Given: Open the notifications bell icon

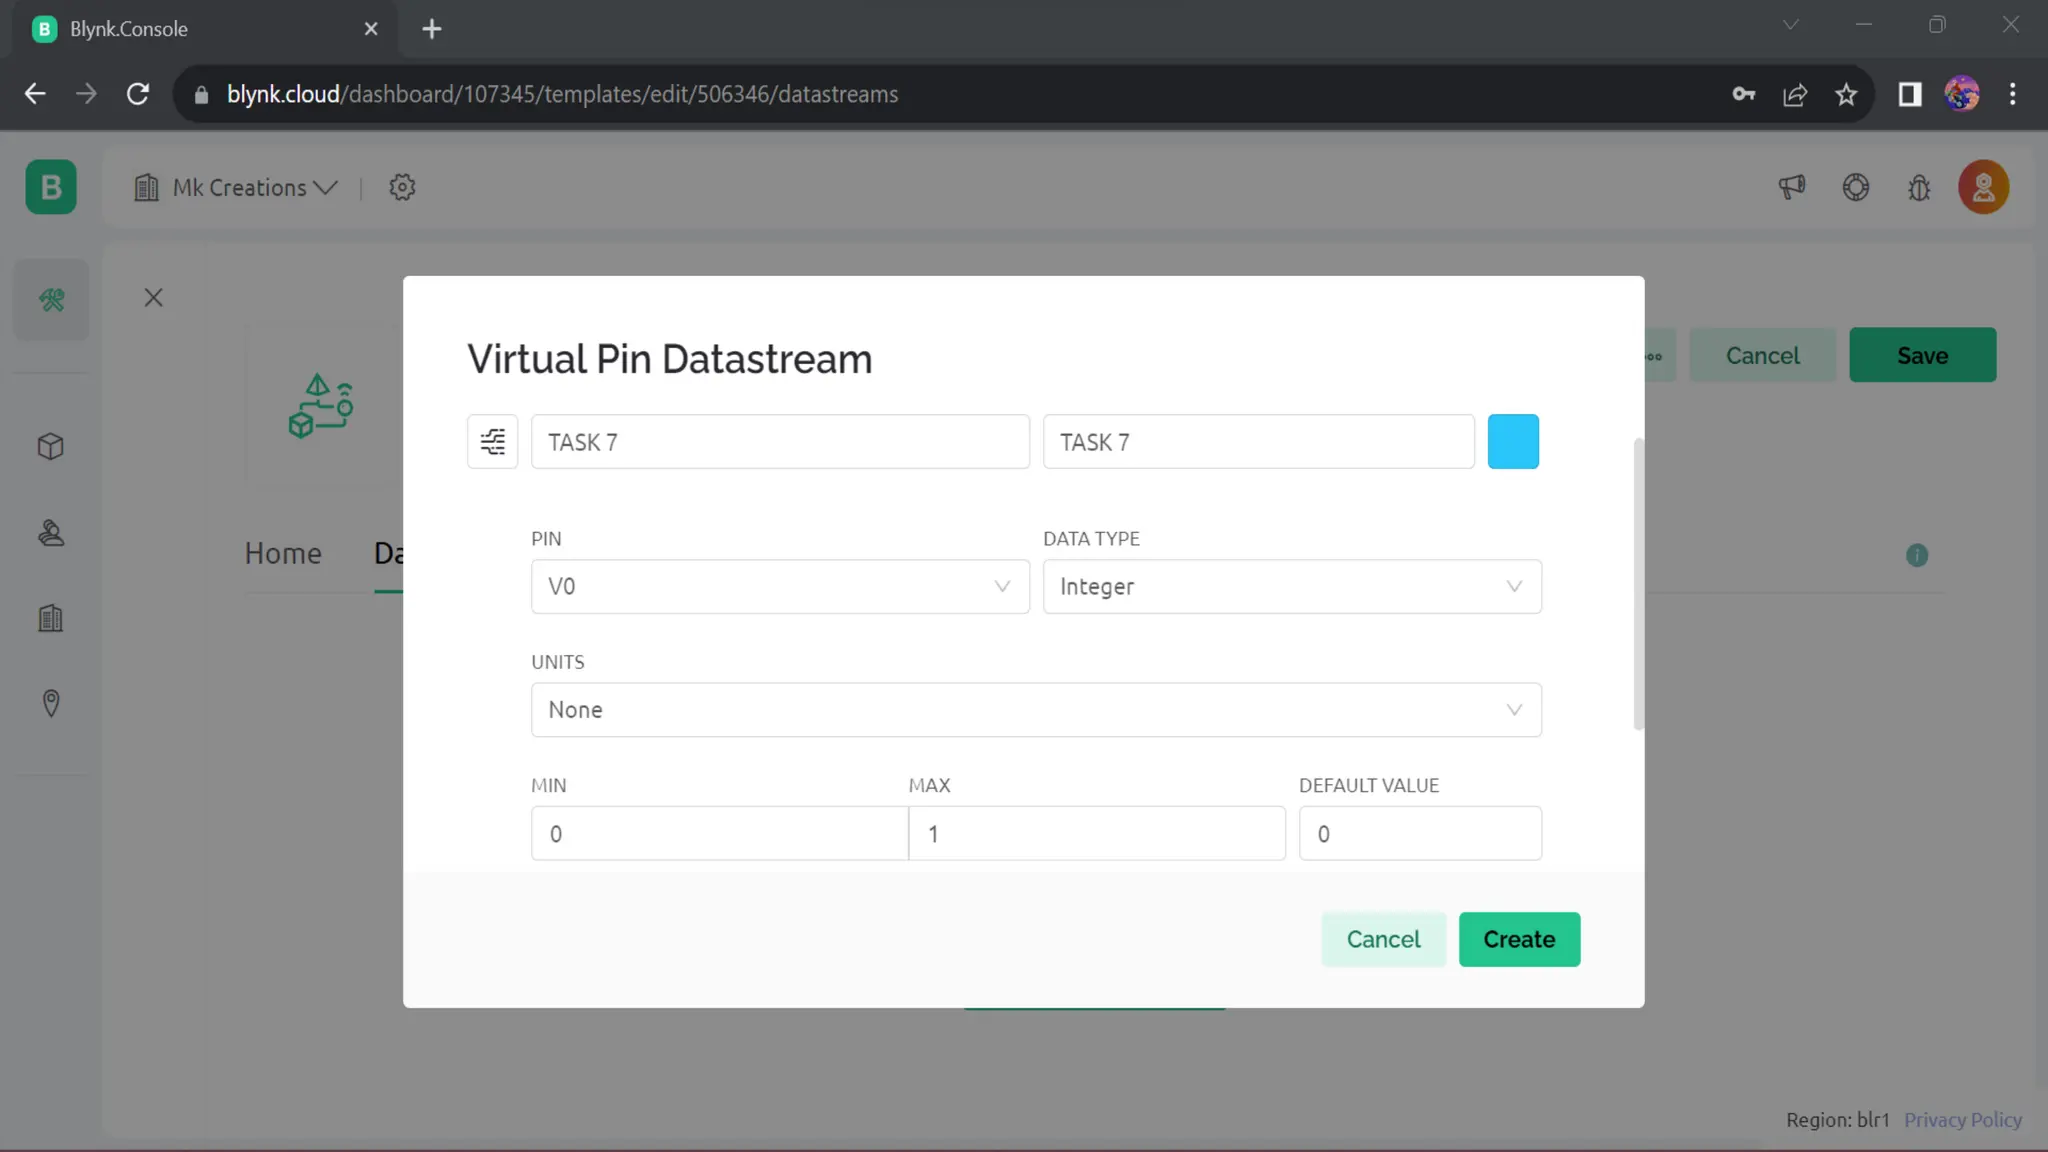Looking at the screenshot, I should (x=1918, y=187).
